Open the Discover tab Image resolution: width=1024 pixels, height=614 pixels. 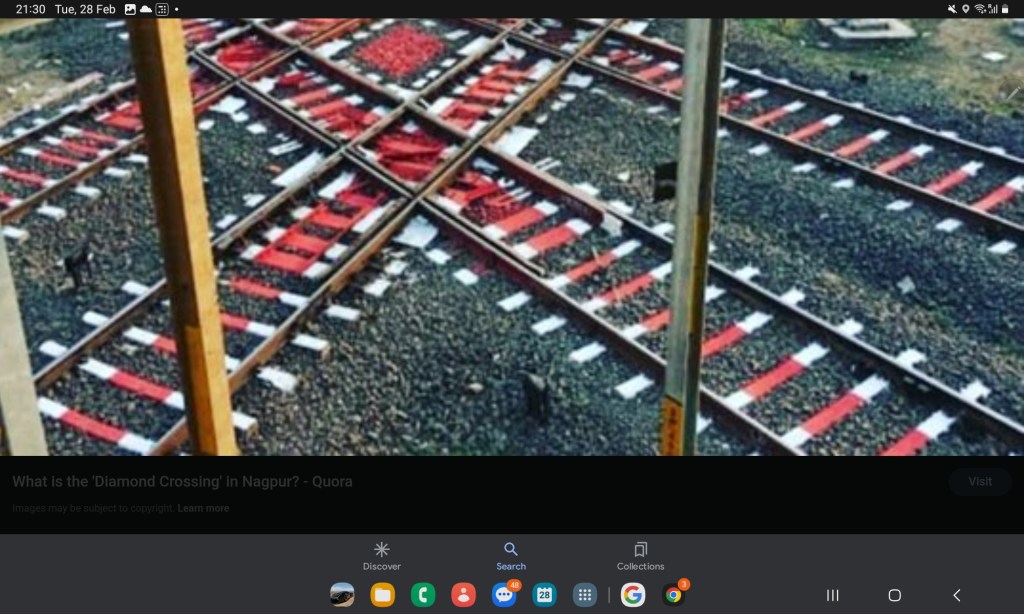point(381,556)
